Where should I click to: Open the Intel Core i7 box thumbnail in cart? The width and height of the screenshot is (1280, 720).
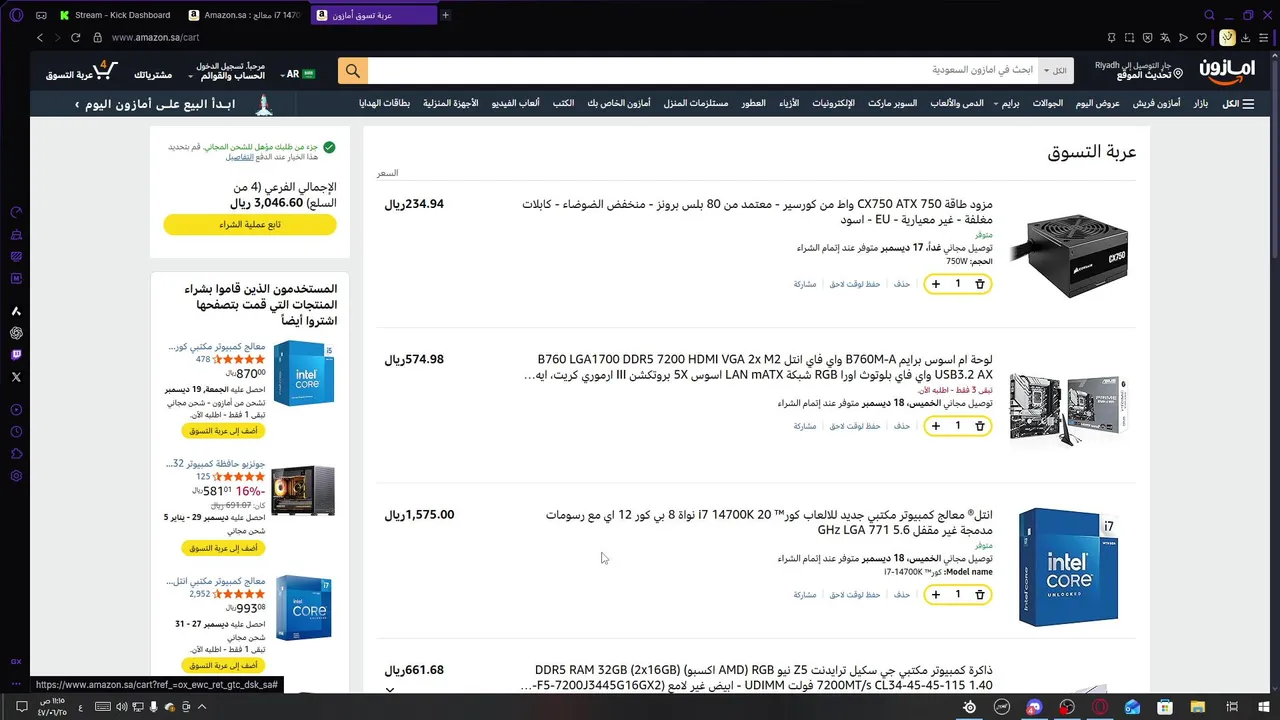[1068, 567]
